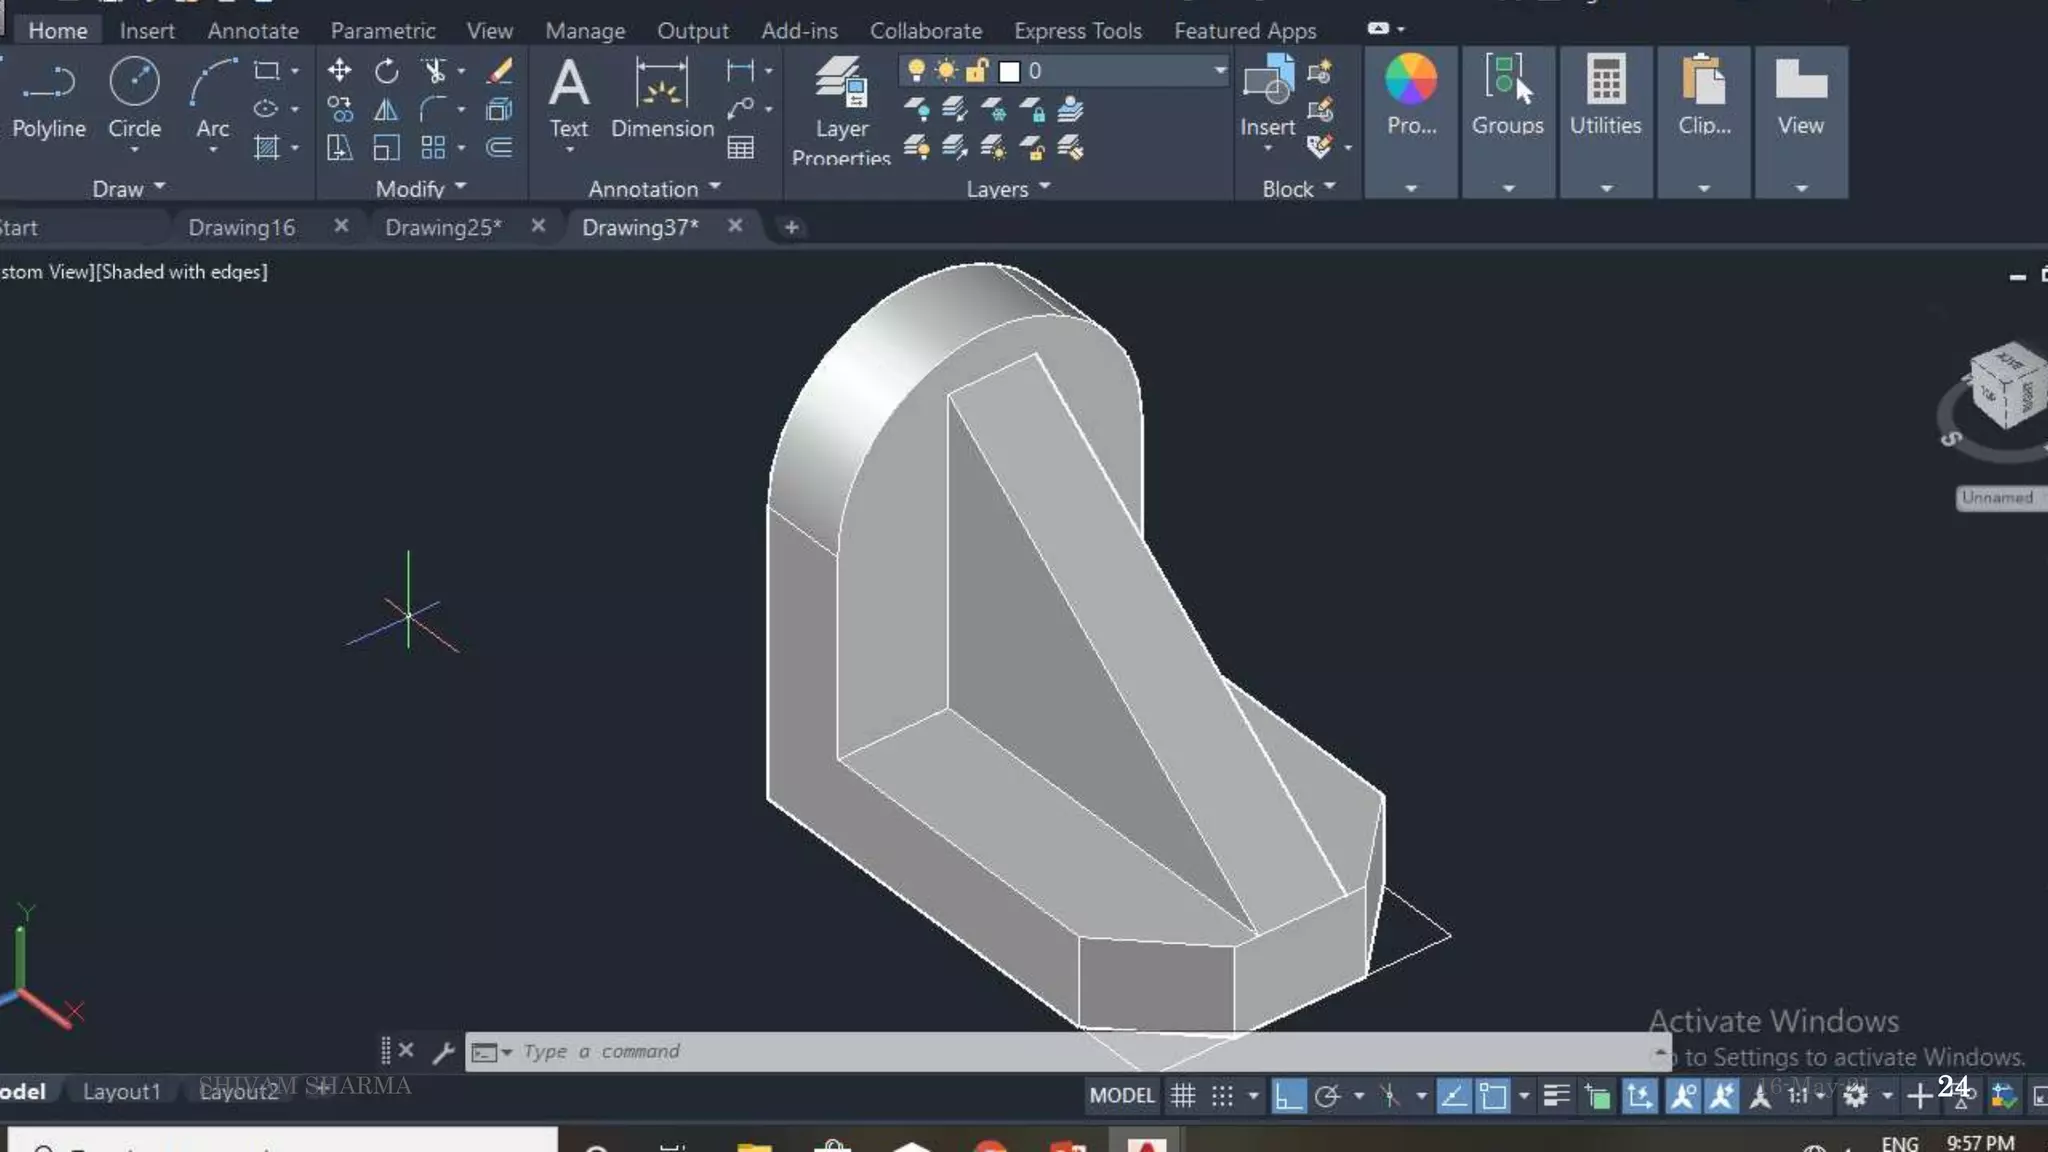Switch to the Annotate ribbon tab
The image size is (2048, 1152).
(253, 30)
